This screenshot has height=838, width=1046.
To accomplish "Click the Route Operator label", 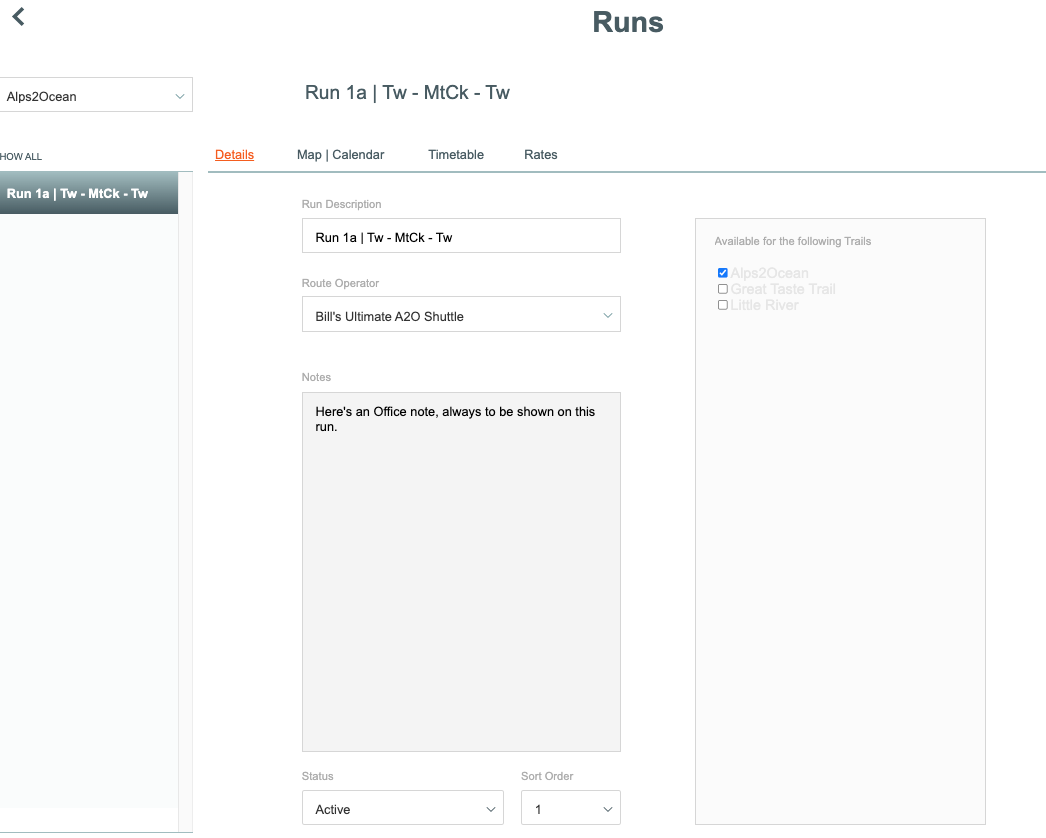I will point(340,284).
